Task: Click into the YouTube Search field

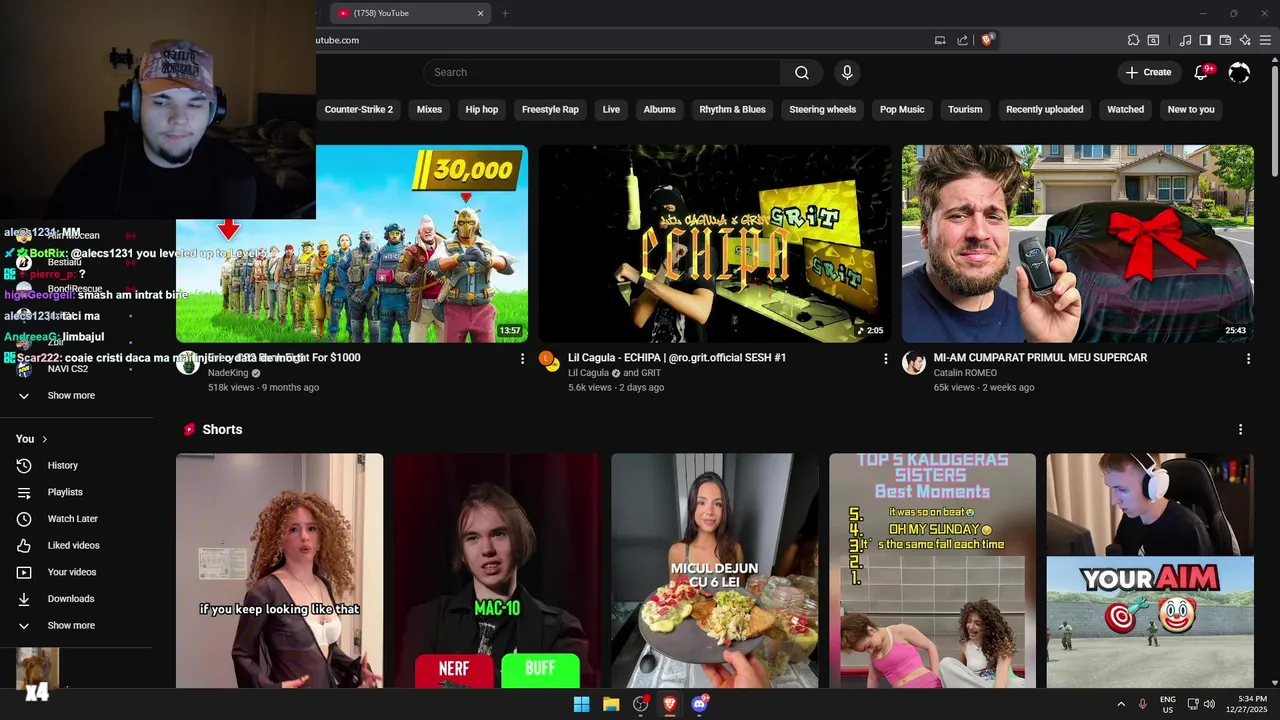Action: click(604, 72)
